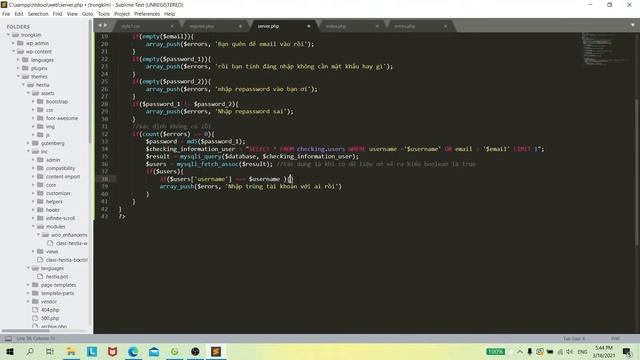Expand the plugins folder

click(x=18, y=68)
